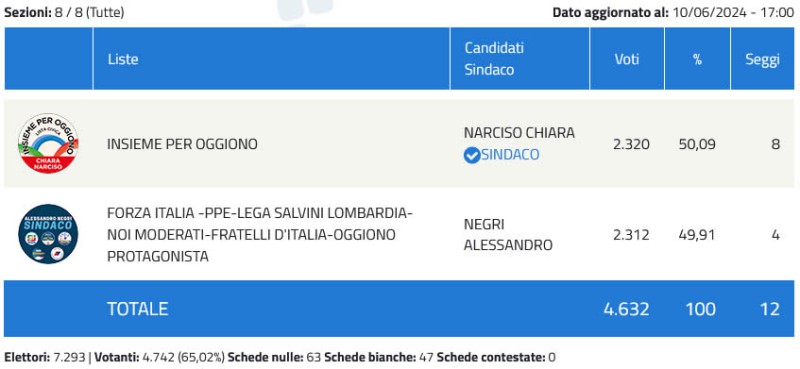Click candidate name NARCISO CHIARA
This screenshot has height=369, width=800.
519,133
